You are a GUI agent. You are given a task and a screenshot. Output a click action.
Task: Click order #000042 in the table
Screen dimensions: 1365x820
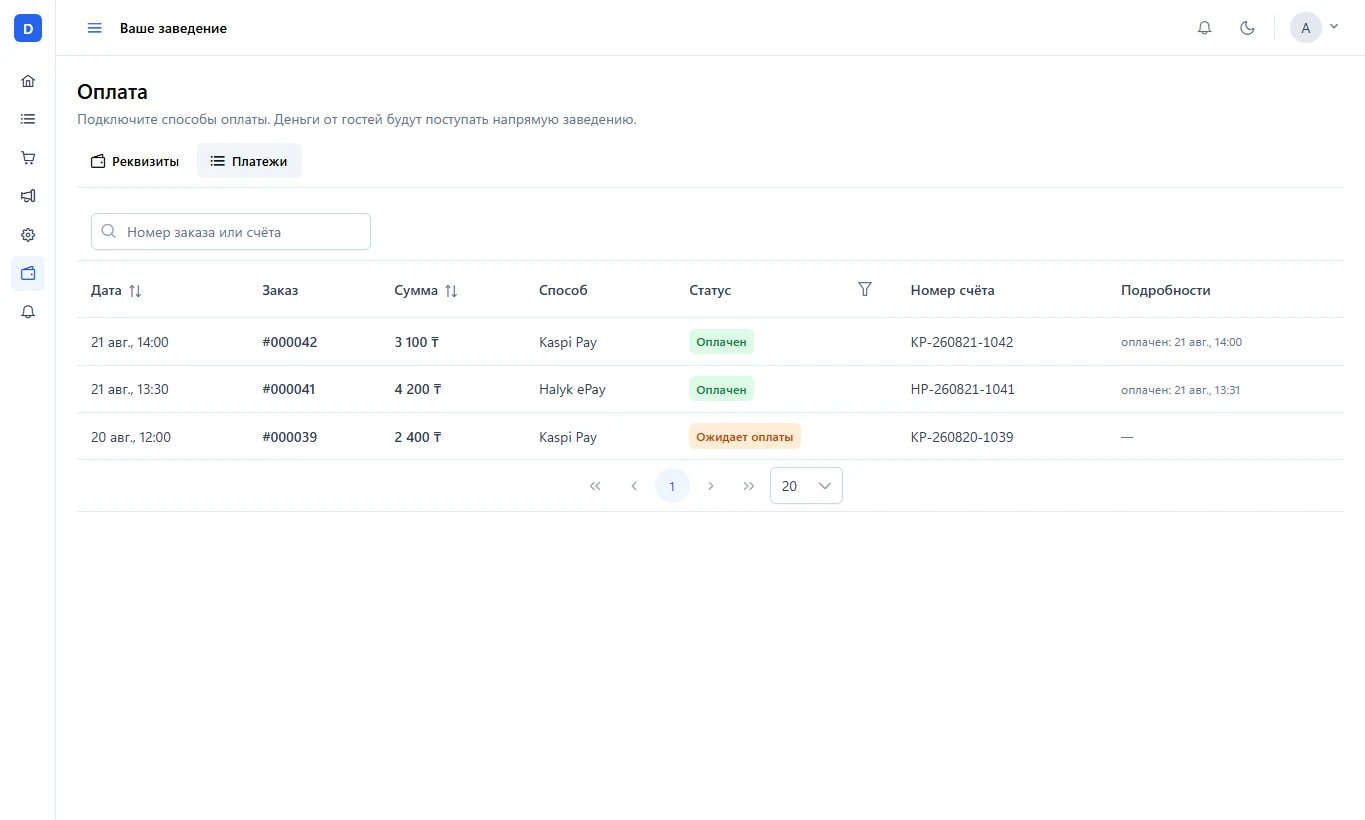coord(290,342)
